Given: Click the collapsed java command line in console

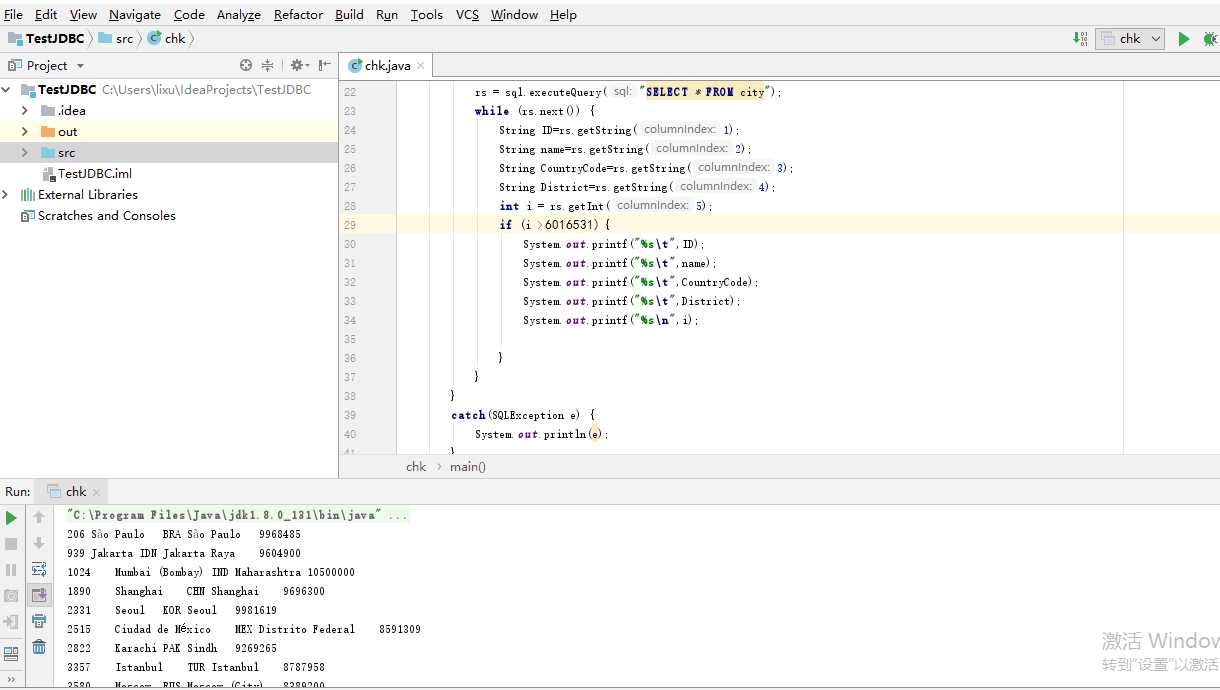Looking at the screenshot, I should 237,515.
